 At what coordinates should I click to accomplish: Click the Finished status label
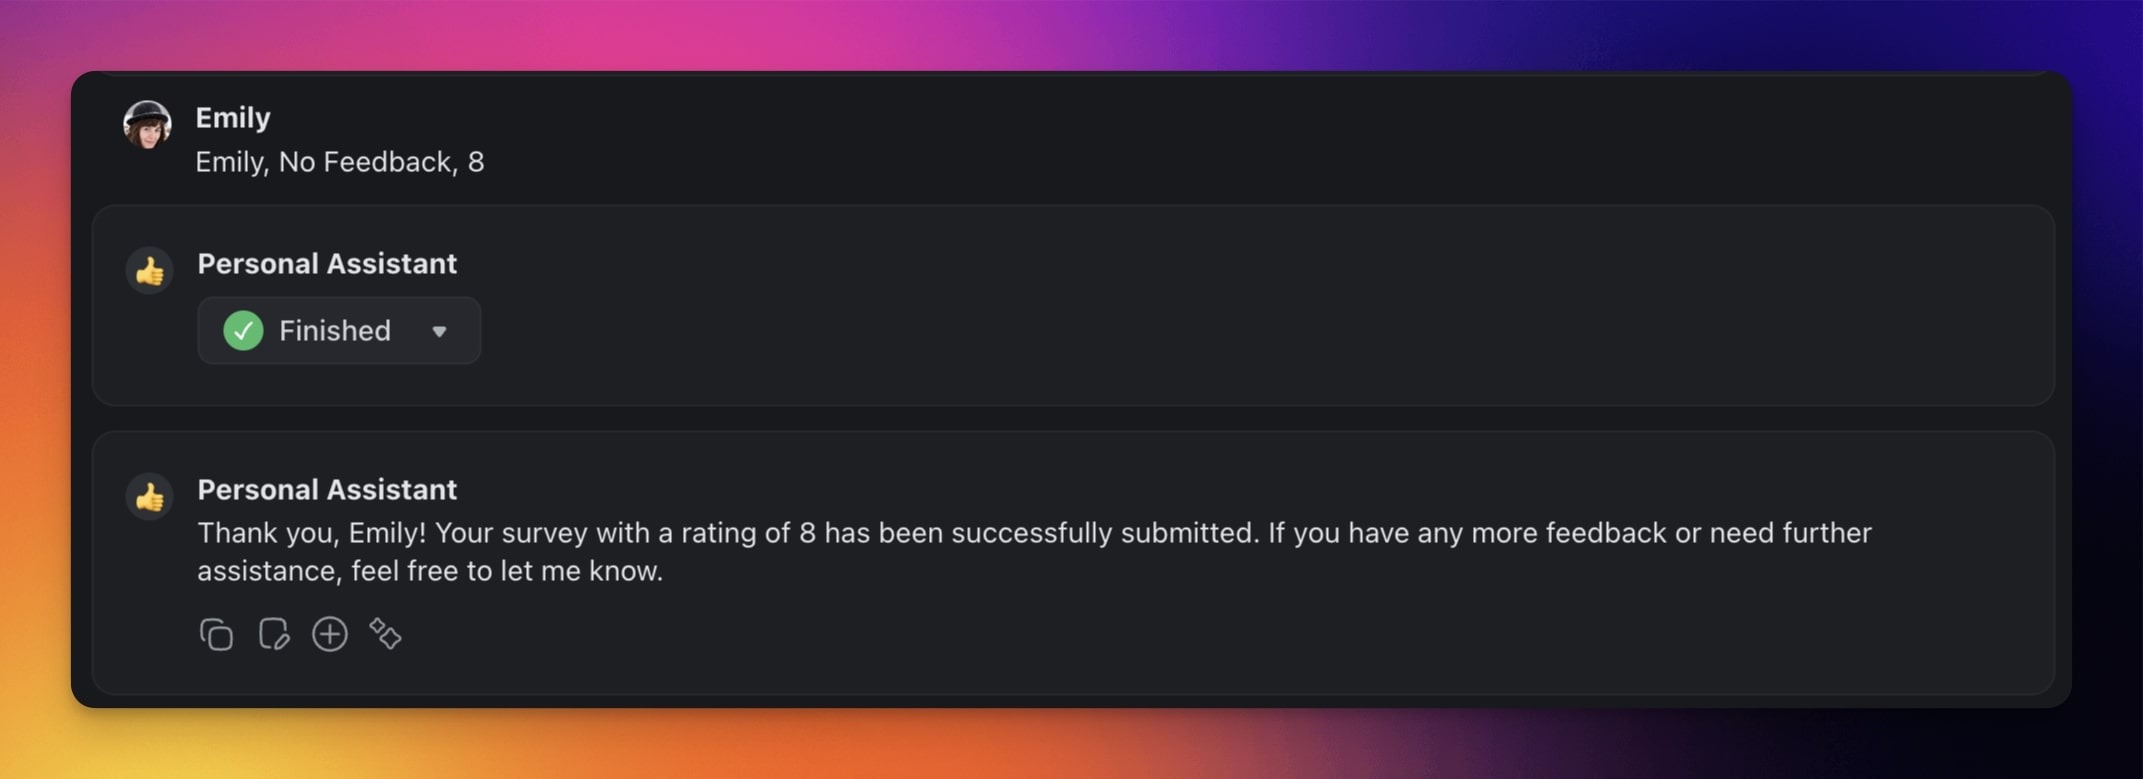point(334,331)
